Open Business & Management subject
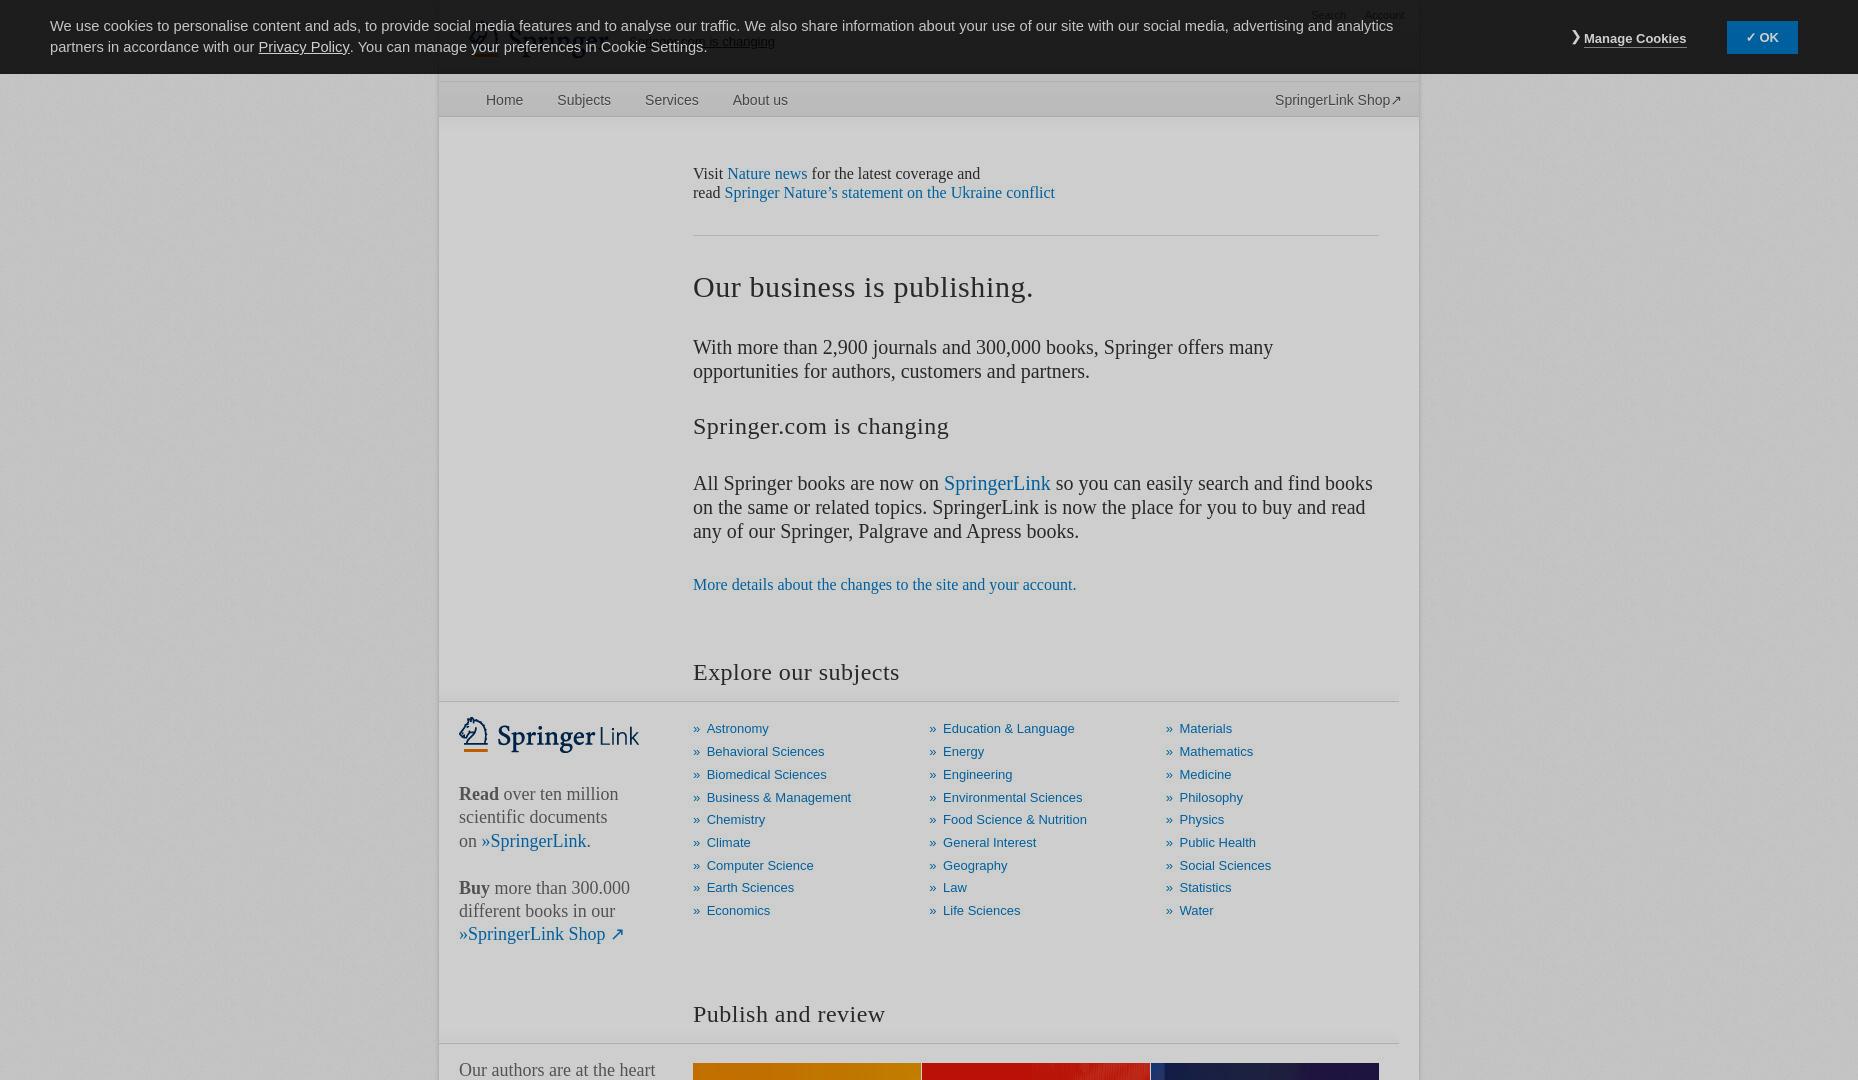1858x1080 pixels. (778, 798)
